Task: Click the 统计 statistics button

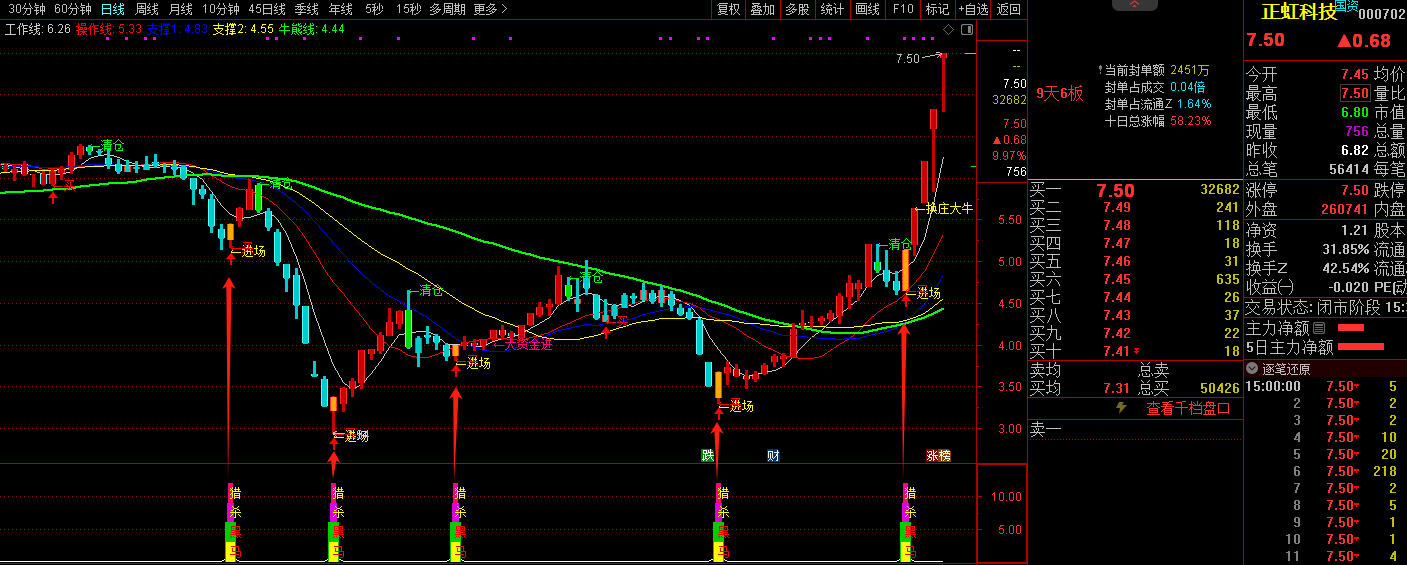Action: point(831,9)
